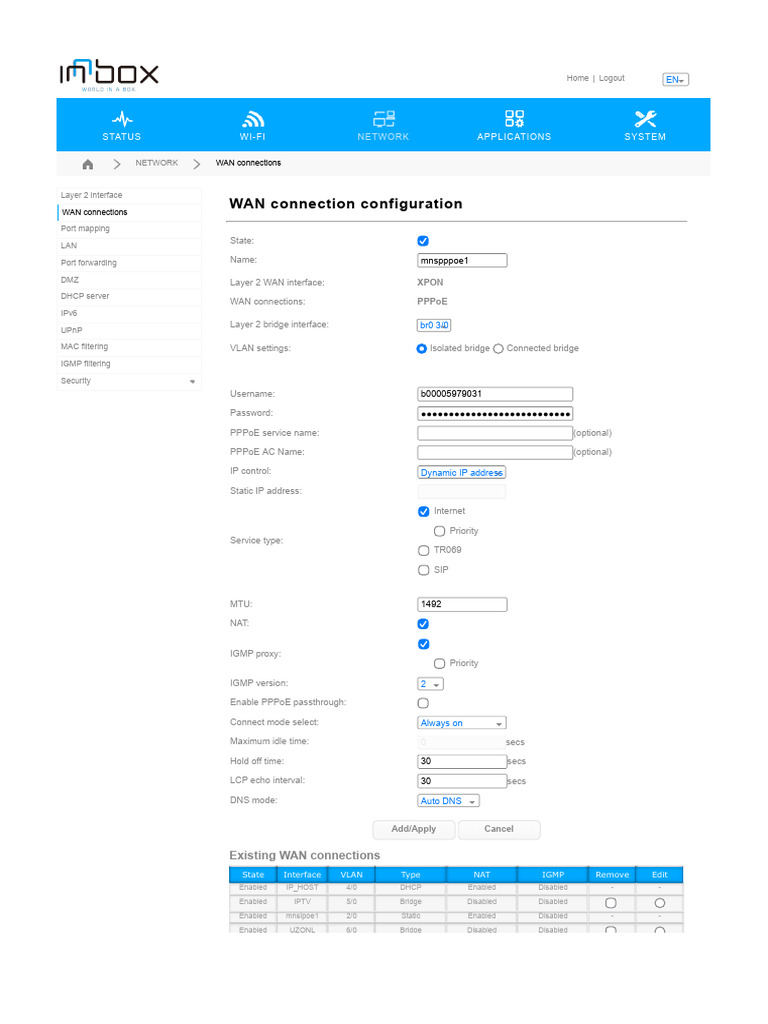Click the Interface column header

click(x=302, y=875)
